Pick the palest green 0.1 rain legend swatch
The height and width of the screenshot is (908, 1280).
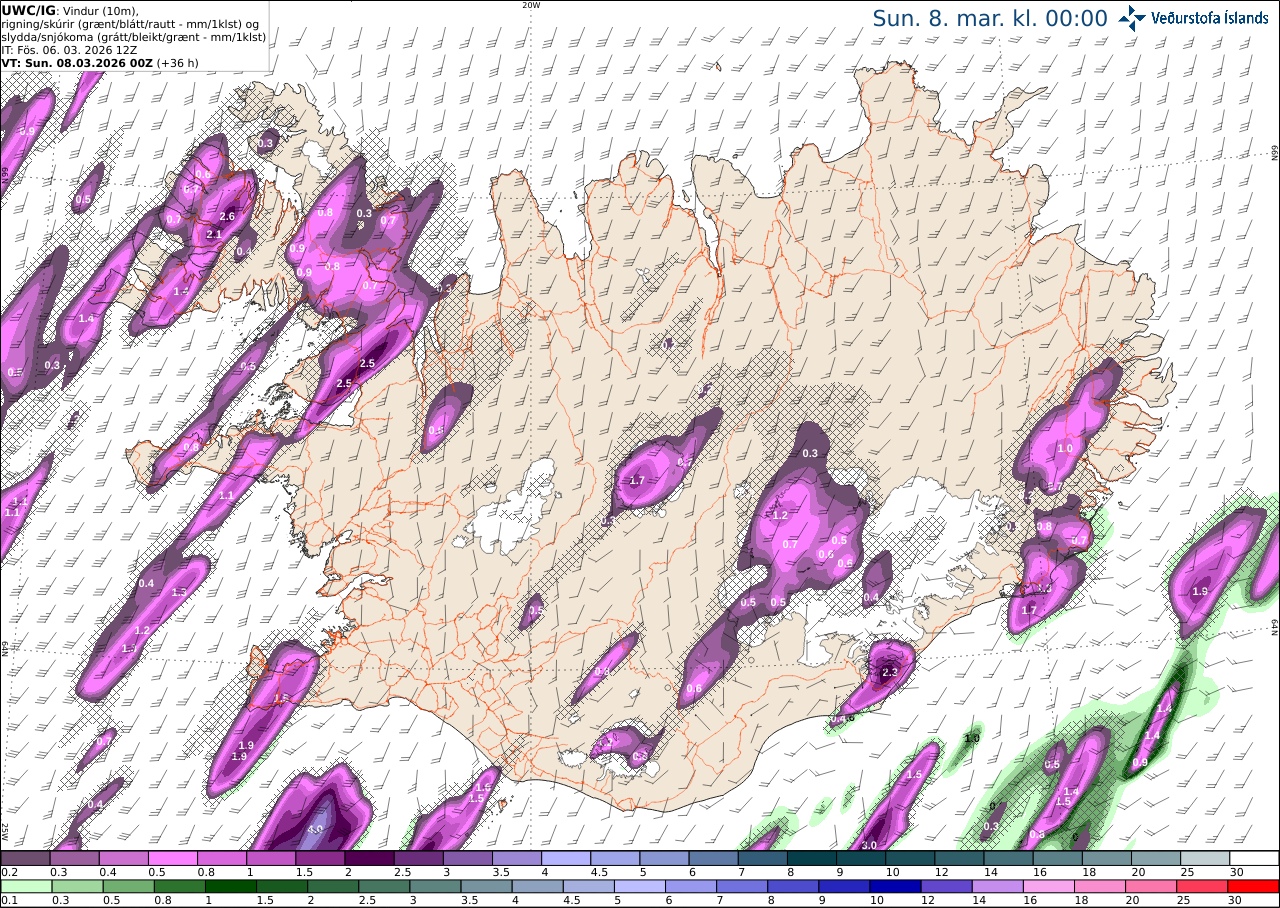point(25,886)
